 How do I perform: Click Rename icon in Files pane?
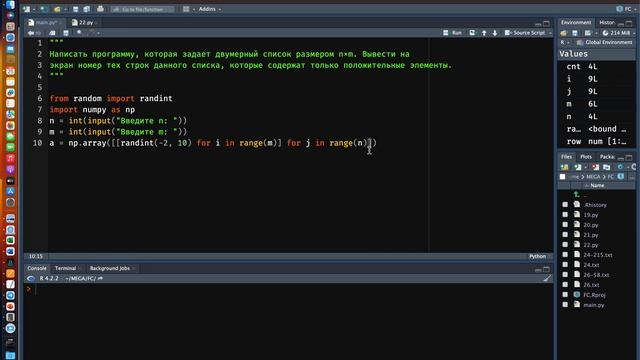click(607, 167)
